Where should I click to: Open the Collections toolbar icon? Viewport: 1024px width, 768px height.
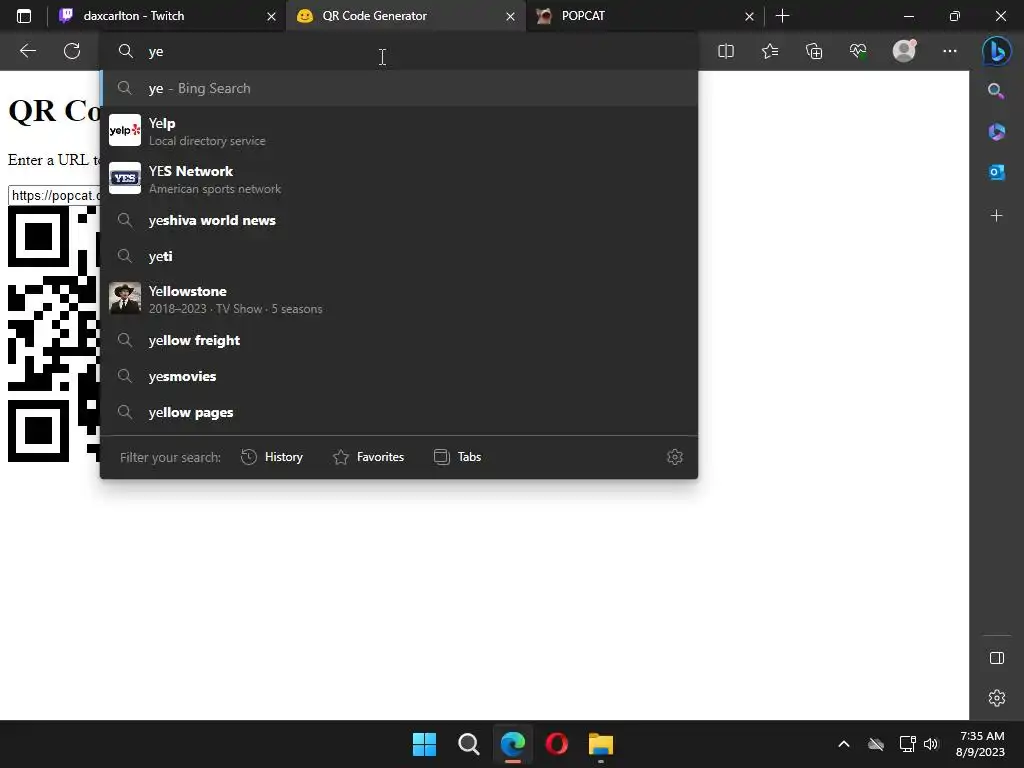(814, 51)
